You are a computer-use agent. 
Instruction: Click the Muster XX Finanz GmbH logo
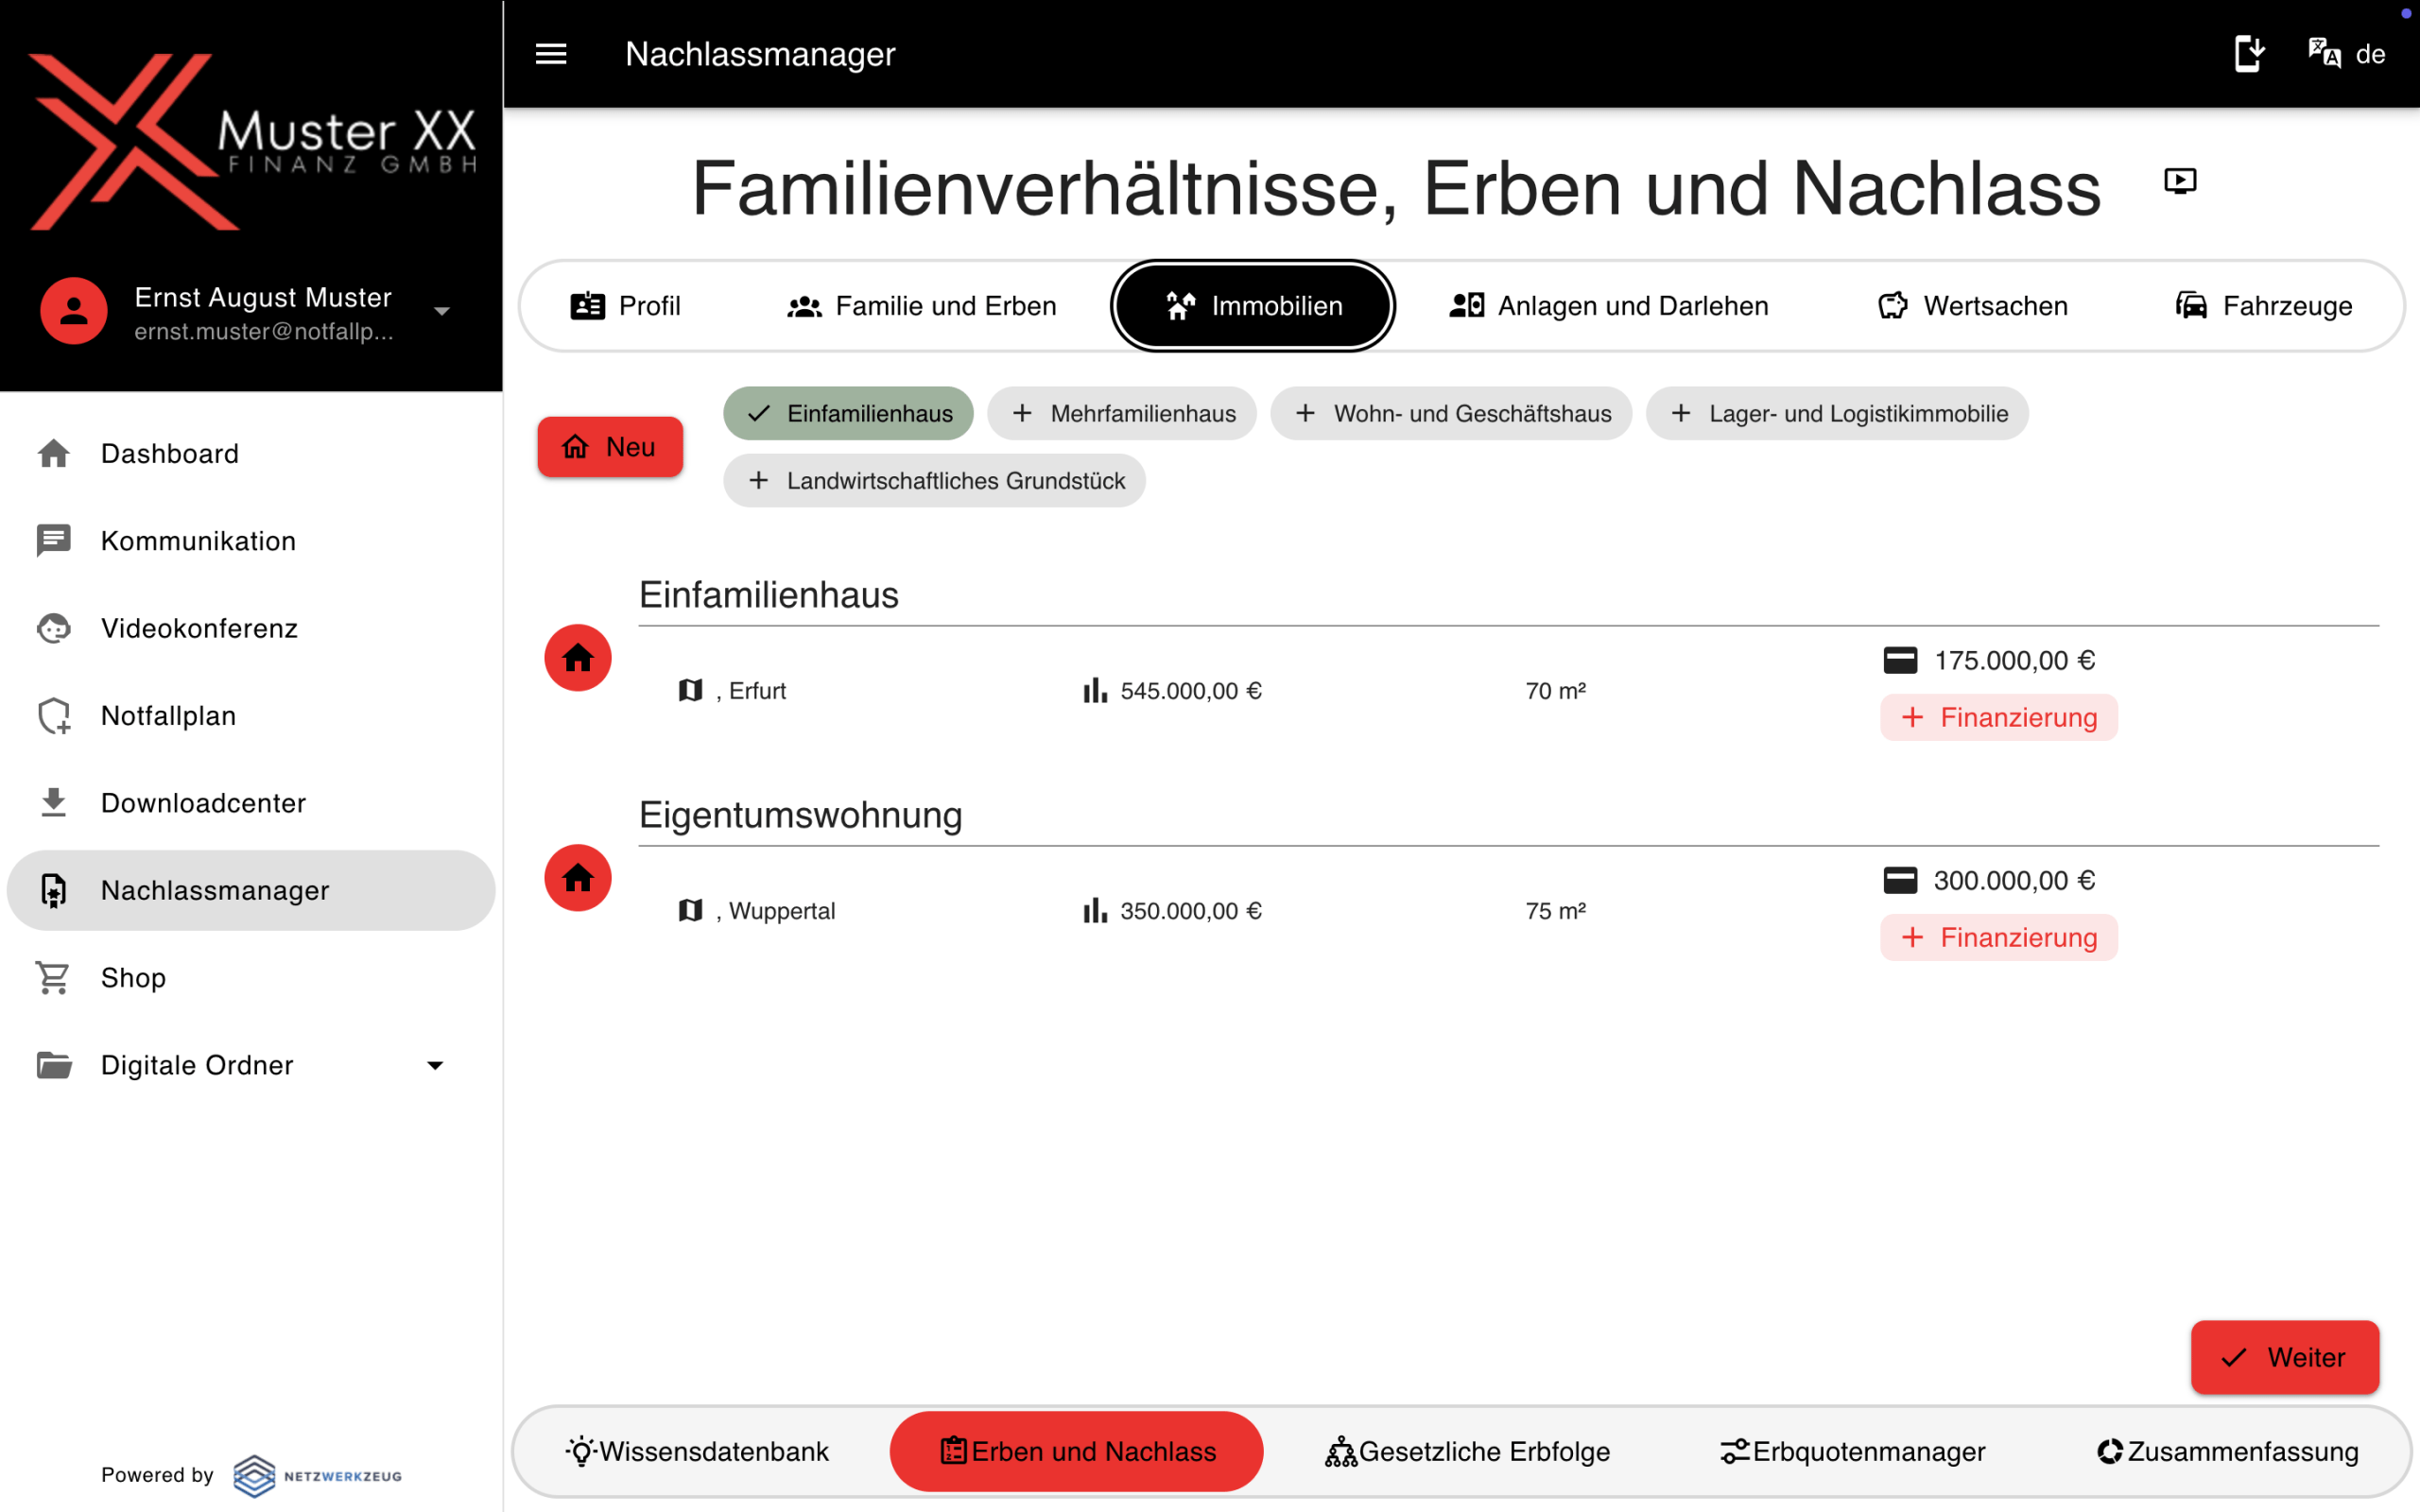pyautogui.click(x=253, y=143)
